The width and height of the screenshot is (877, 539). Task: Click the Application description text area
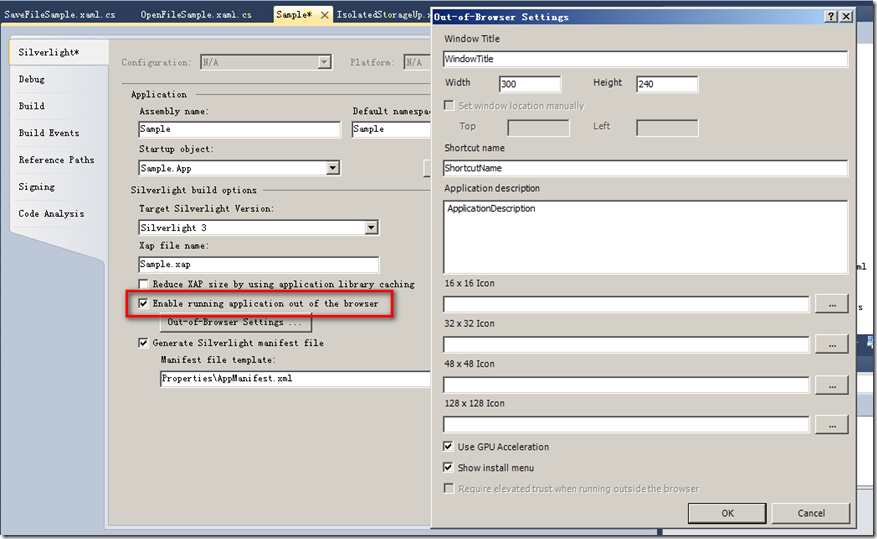tap(645, 237)
